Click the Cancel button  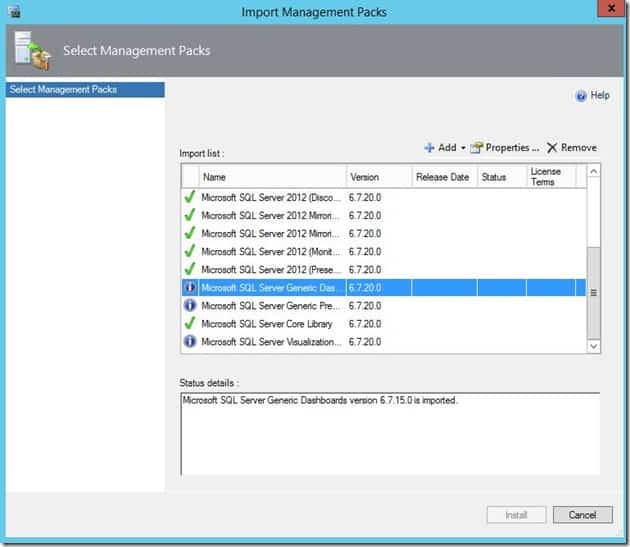tap(583, 515)
